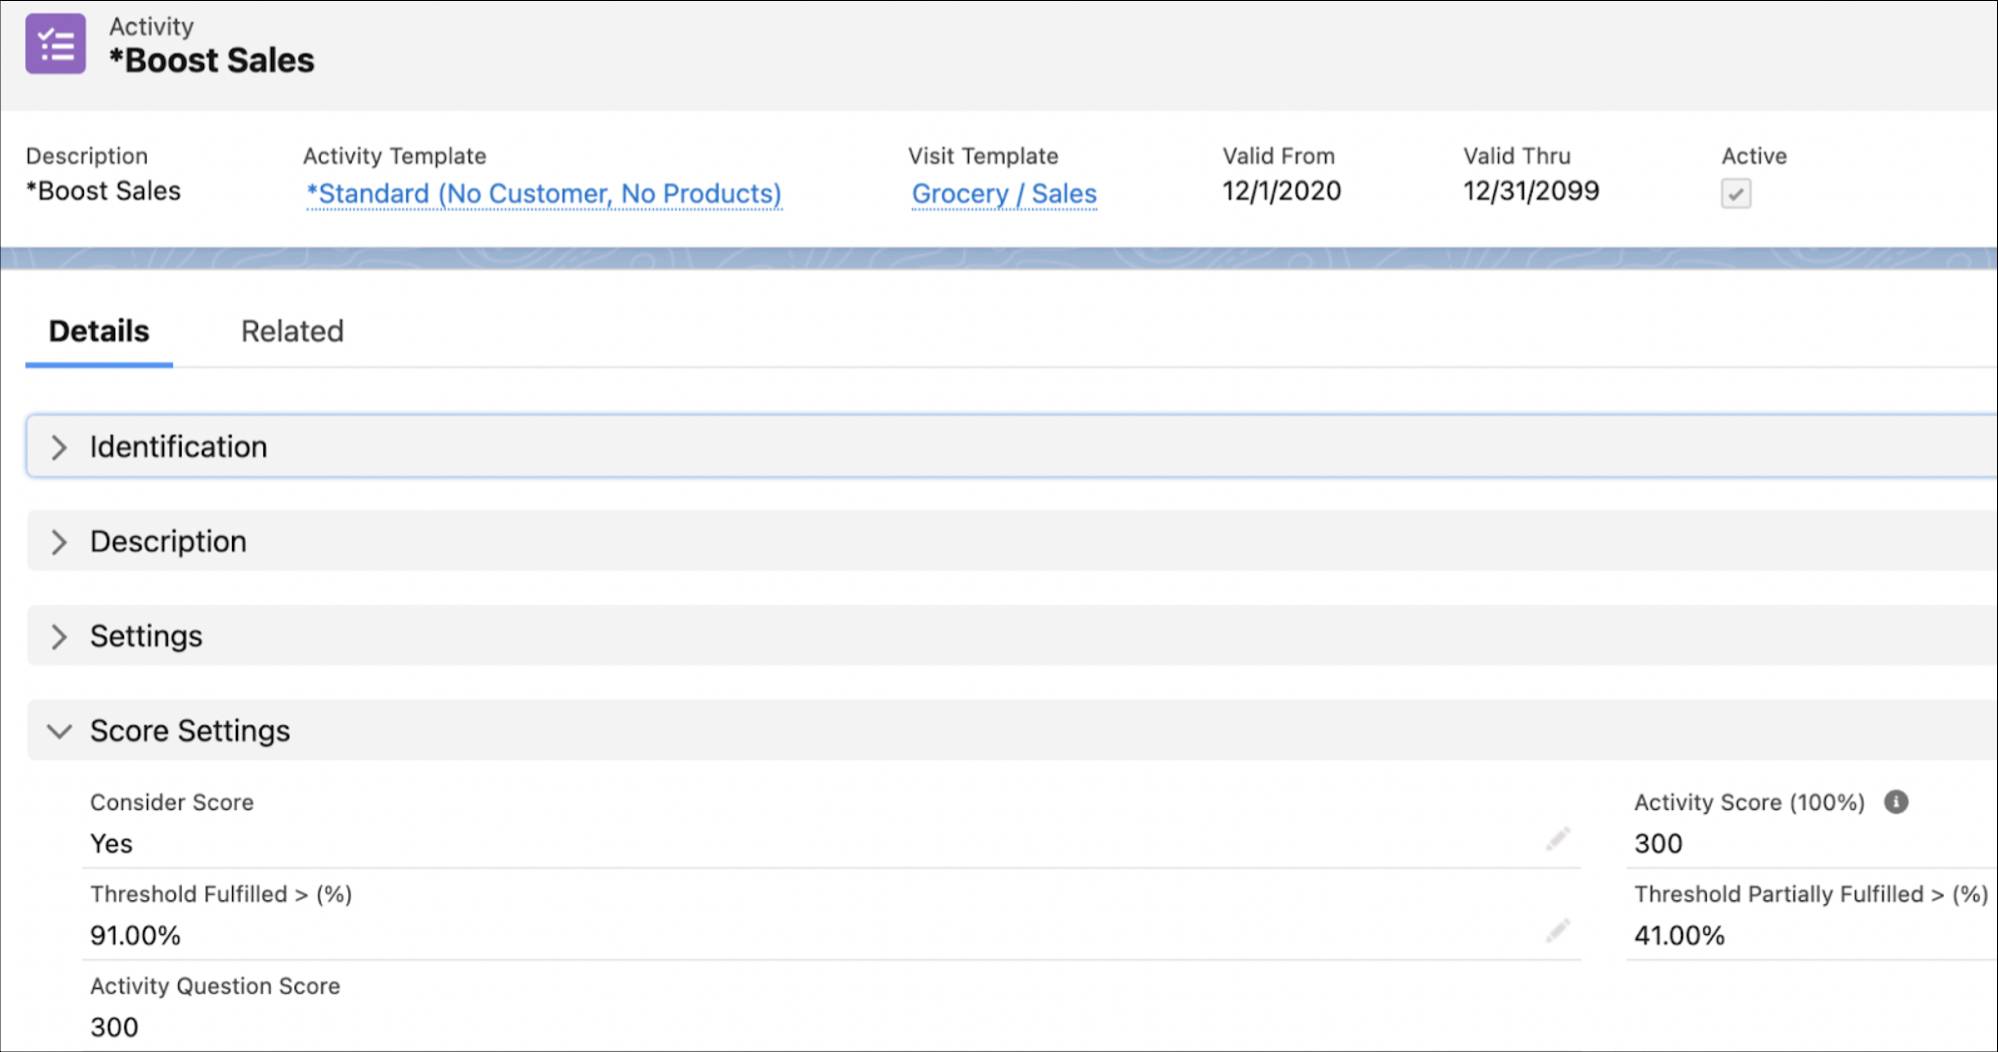Click the Activity Score (100%) label
The image size is (1998, 1052).
pos(1749,802)
